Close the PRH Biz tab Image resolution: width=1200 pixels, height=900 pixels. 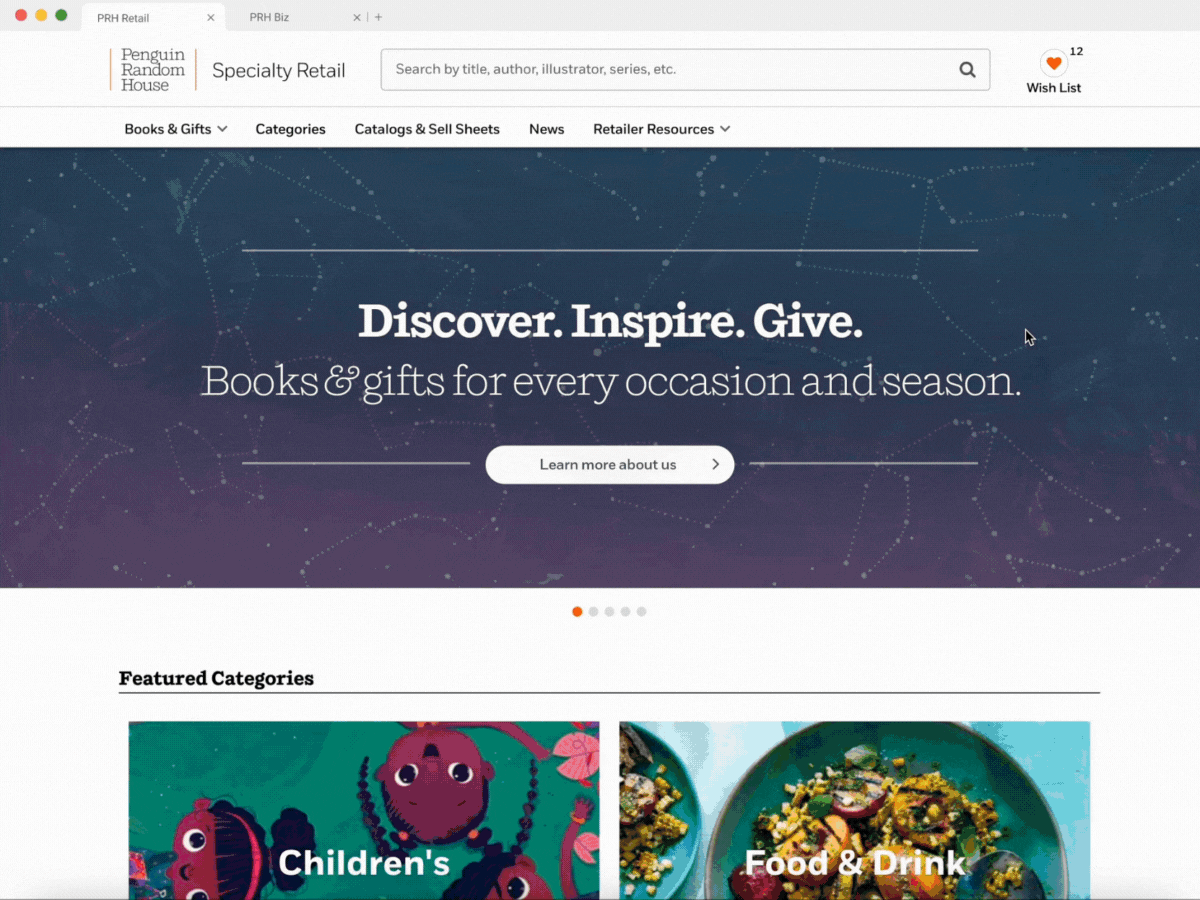coord(357,18)
